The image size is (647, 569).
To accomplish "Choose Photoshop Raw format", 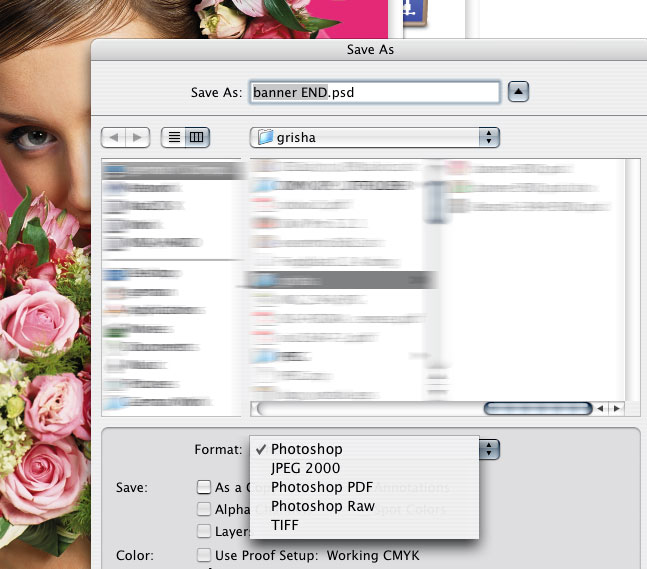I will click(364, 506).
